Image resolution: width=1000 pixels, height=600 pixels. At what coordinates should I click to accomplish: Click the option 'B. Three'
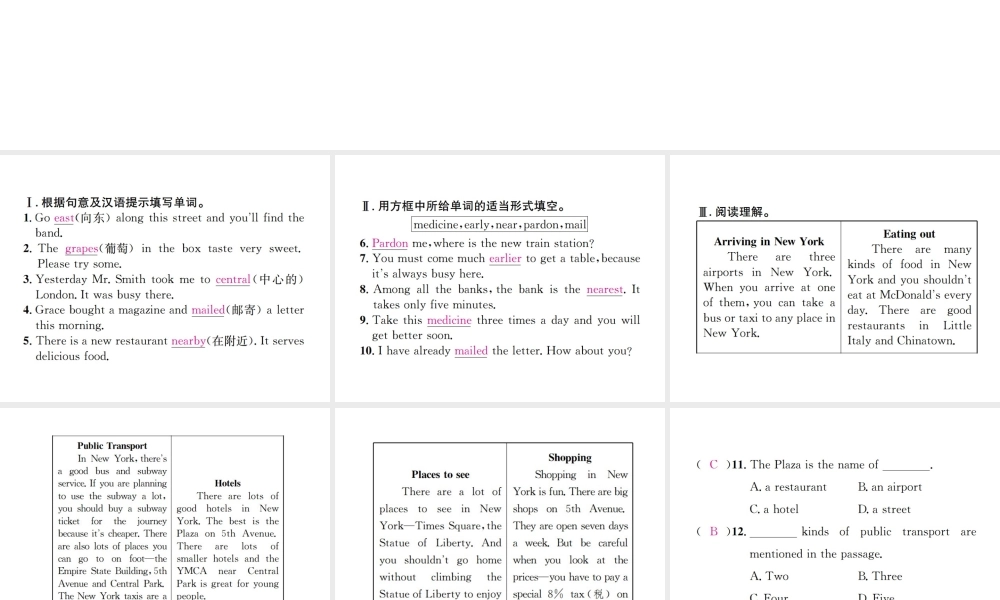coord(879,576)
